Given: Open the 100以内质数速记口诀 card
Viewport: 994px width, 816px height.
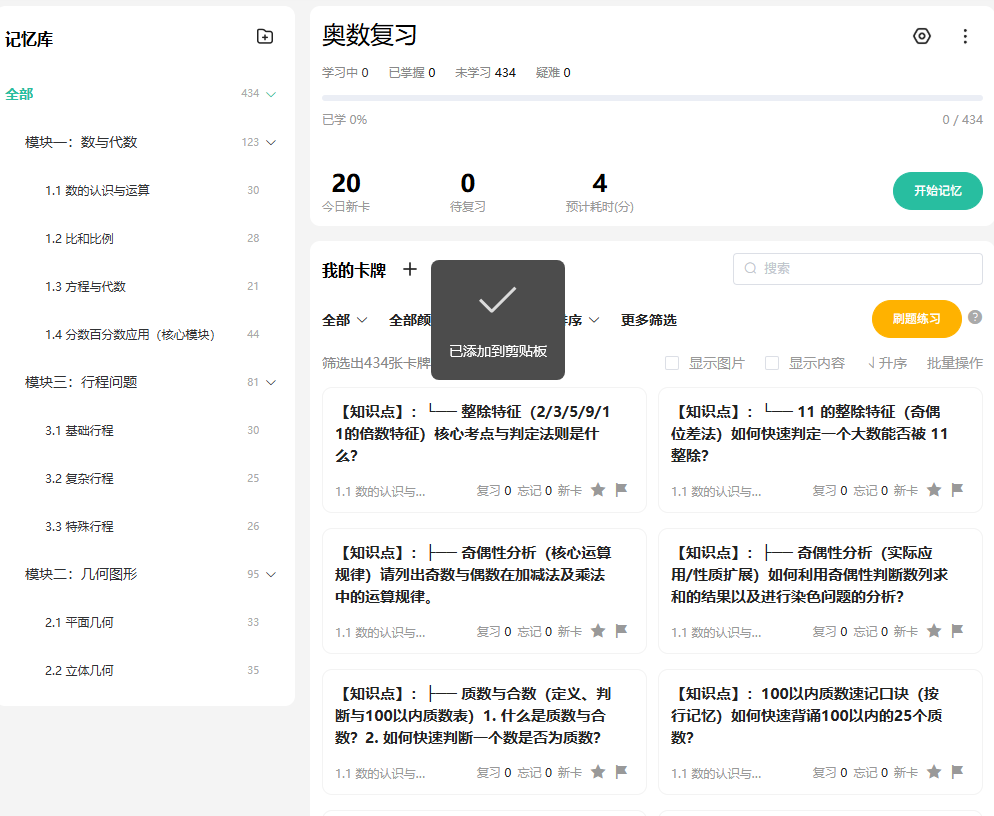Looking at the screenshot, I should tap(820, 732).
